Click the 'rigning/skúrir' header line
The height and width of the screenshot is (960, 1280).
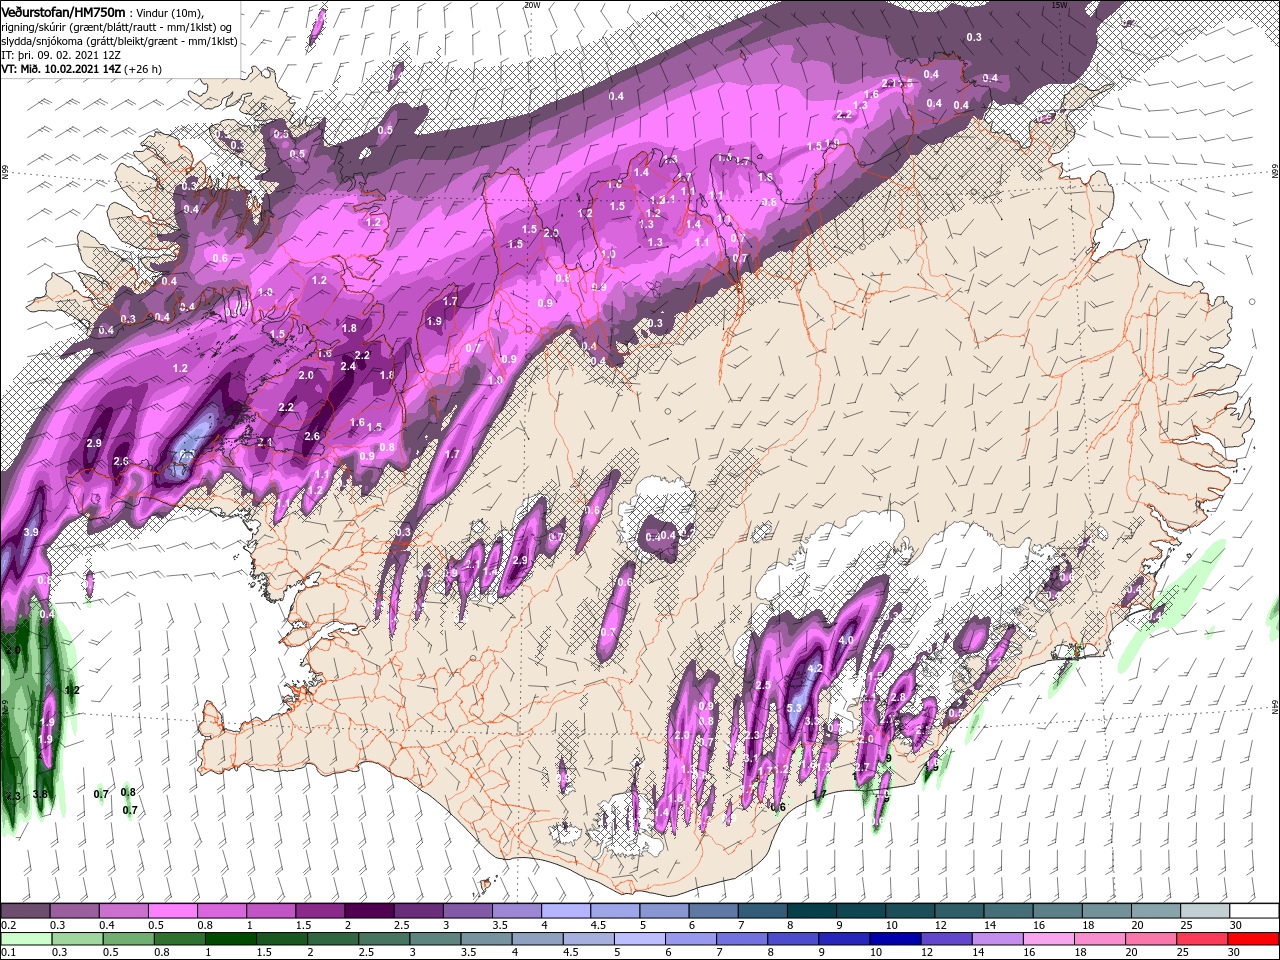[x=117, y=26]
